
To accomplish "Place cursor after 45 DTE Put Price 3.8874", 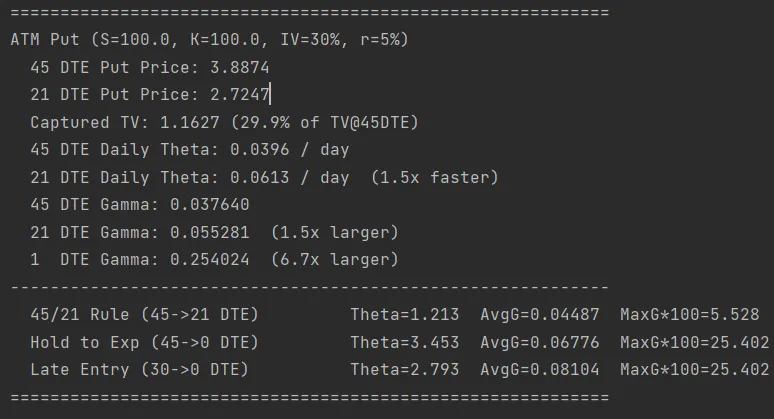I will click(x=270, y=67).
